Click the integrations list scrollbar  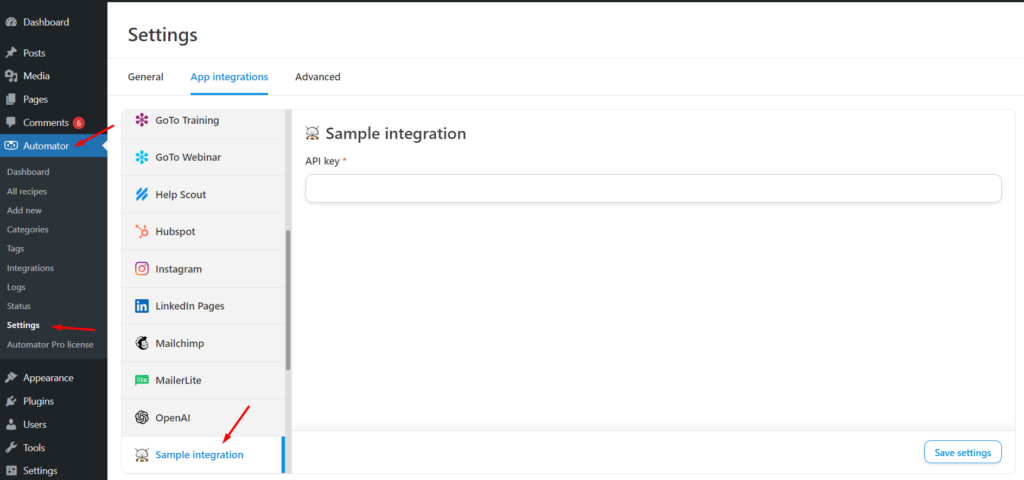(288, 300)
